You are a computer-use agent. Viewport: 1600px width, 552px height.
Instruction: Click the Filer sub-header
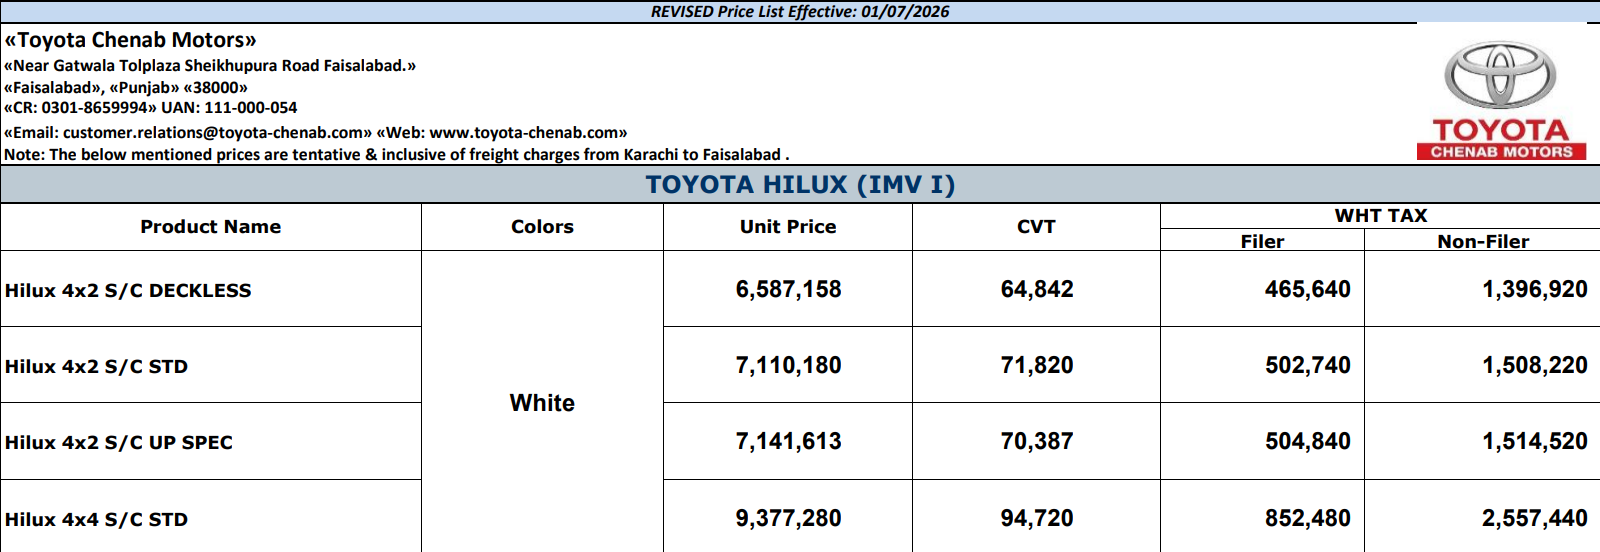1262,241
